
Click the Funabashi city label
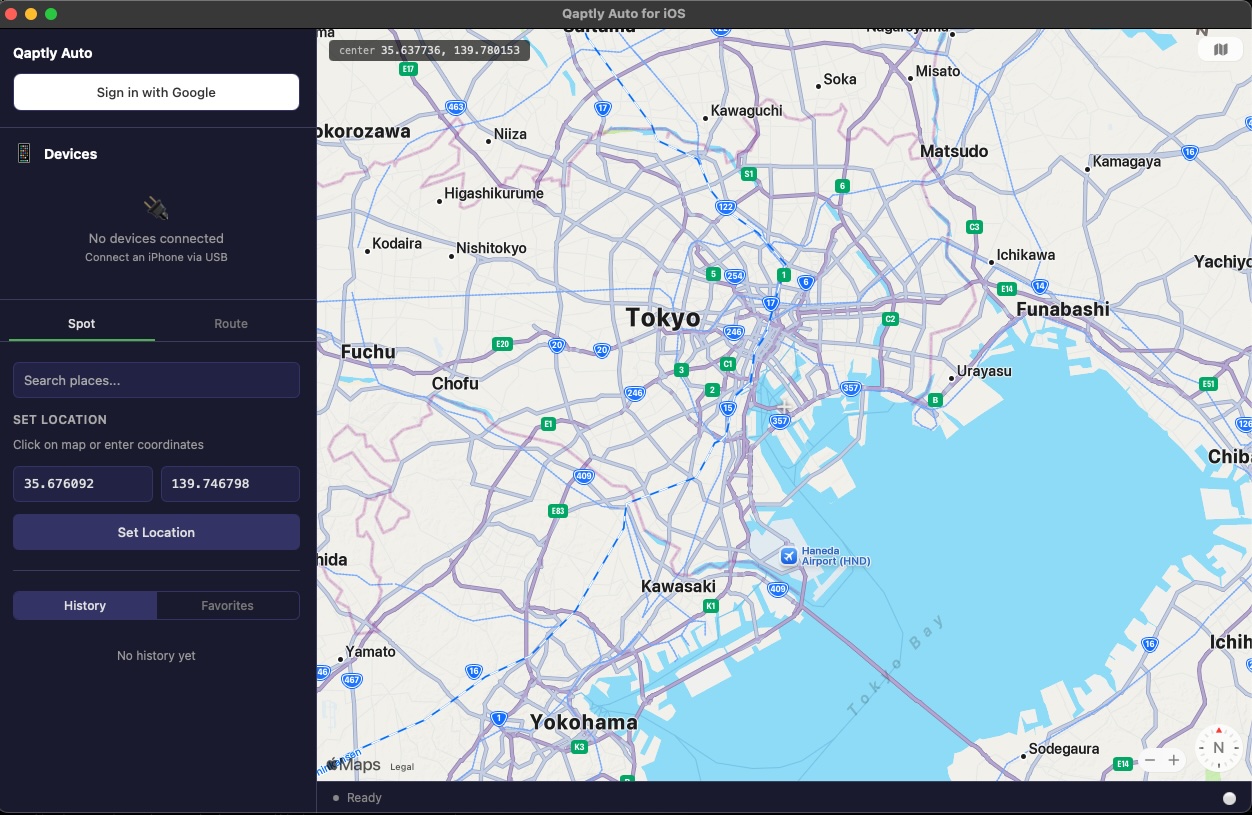[1063, 309]
